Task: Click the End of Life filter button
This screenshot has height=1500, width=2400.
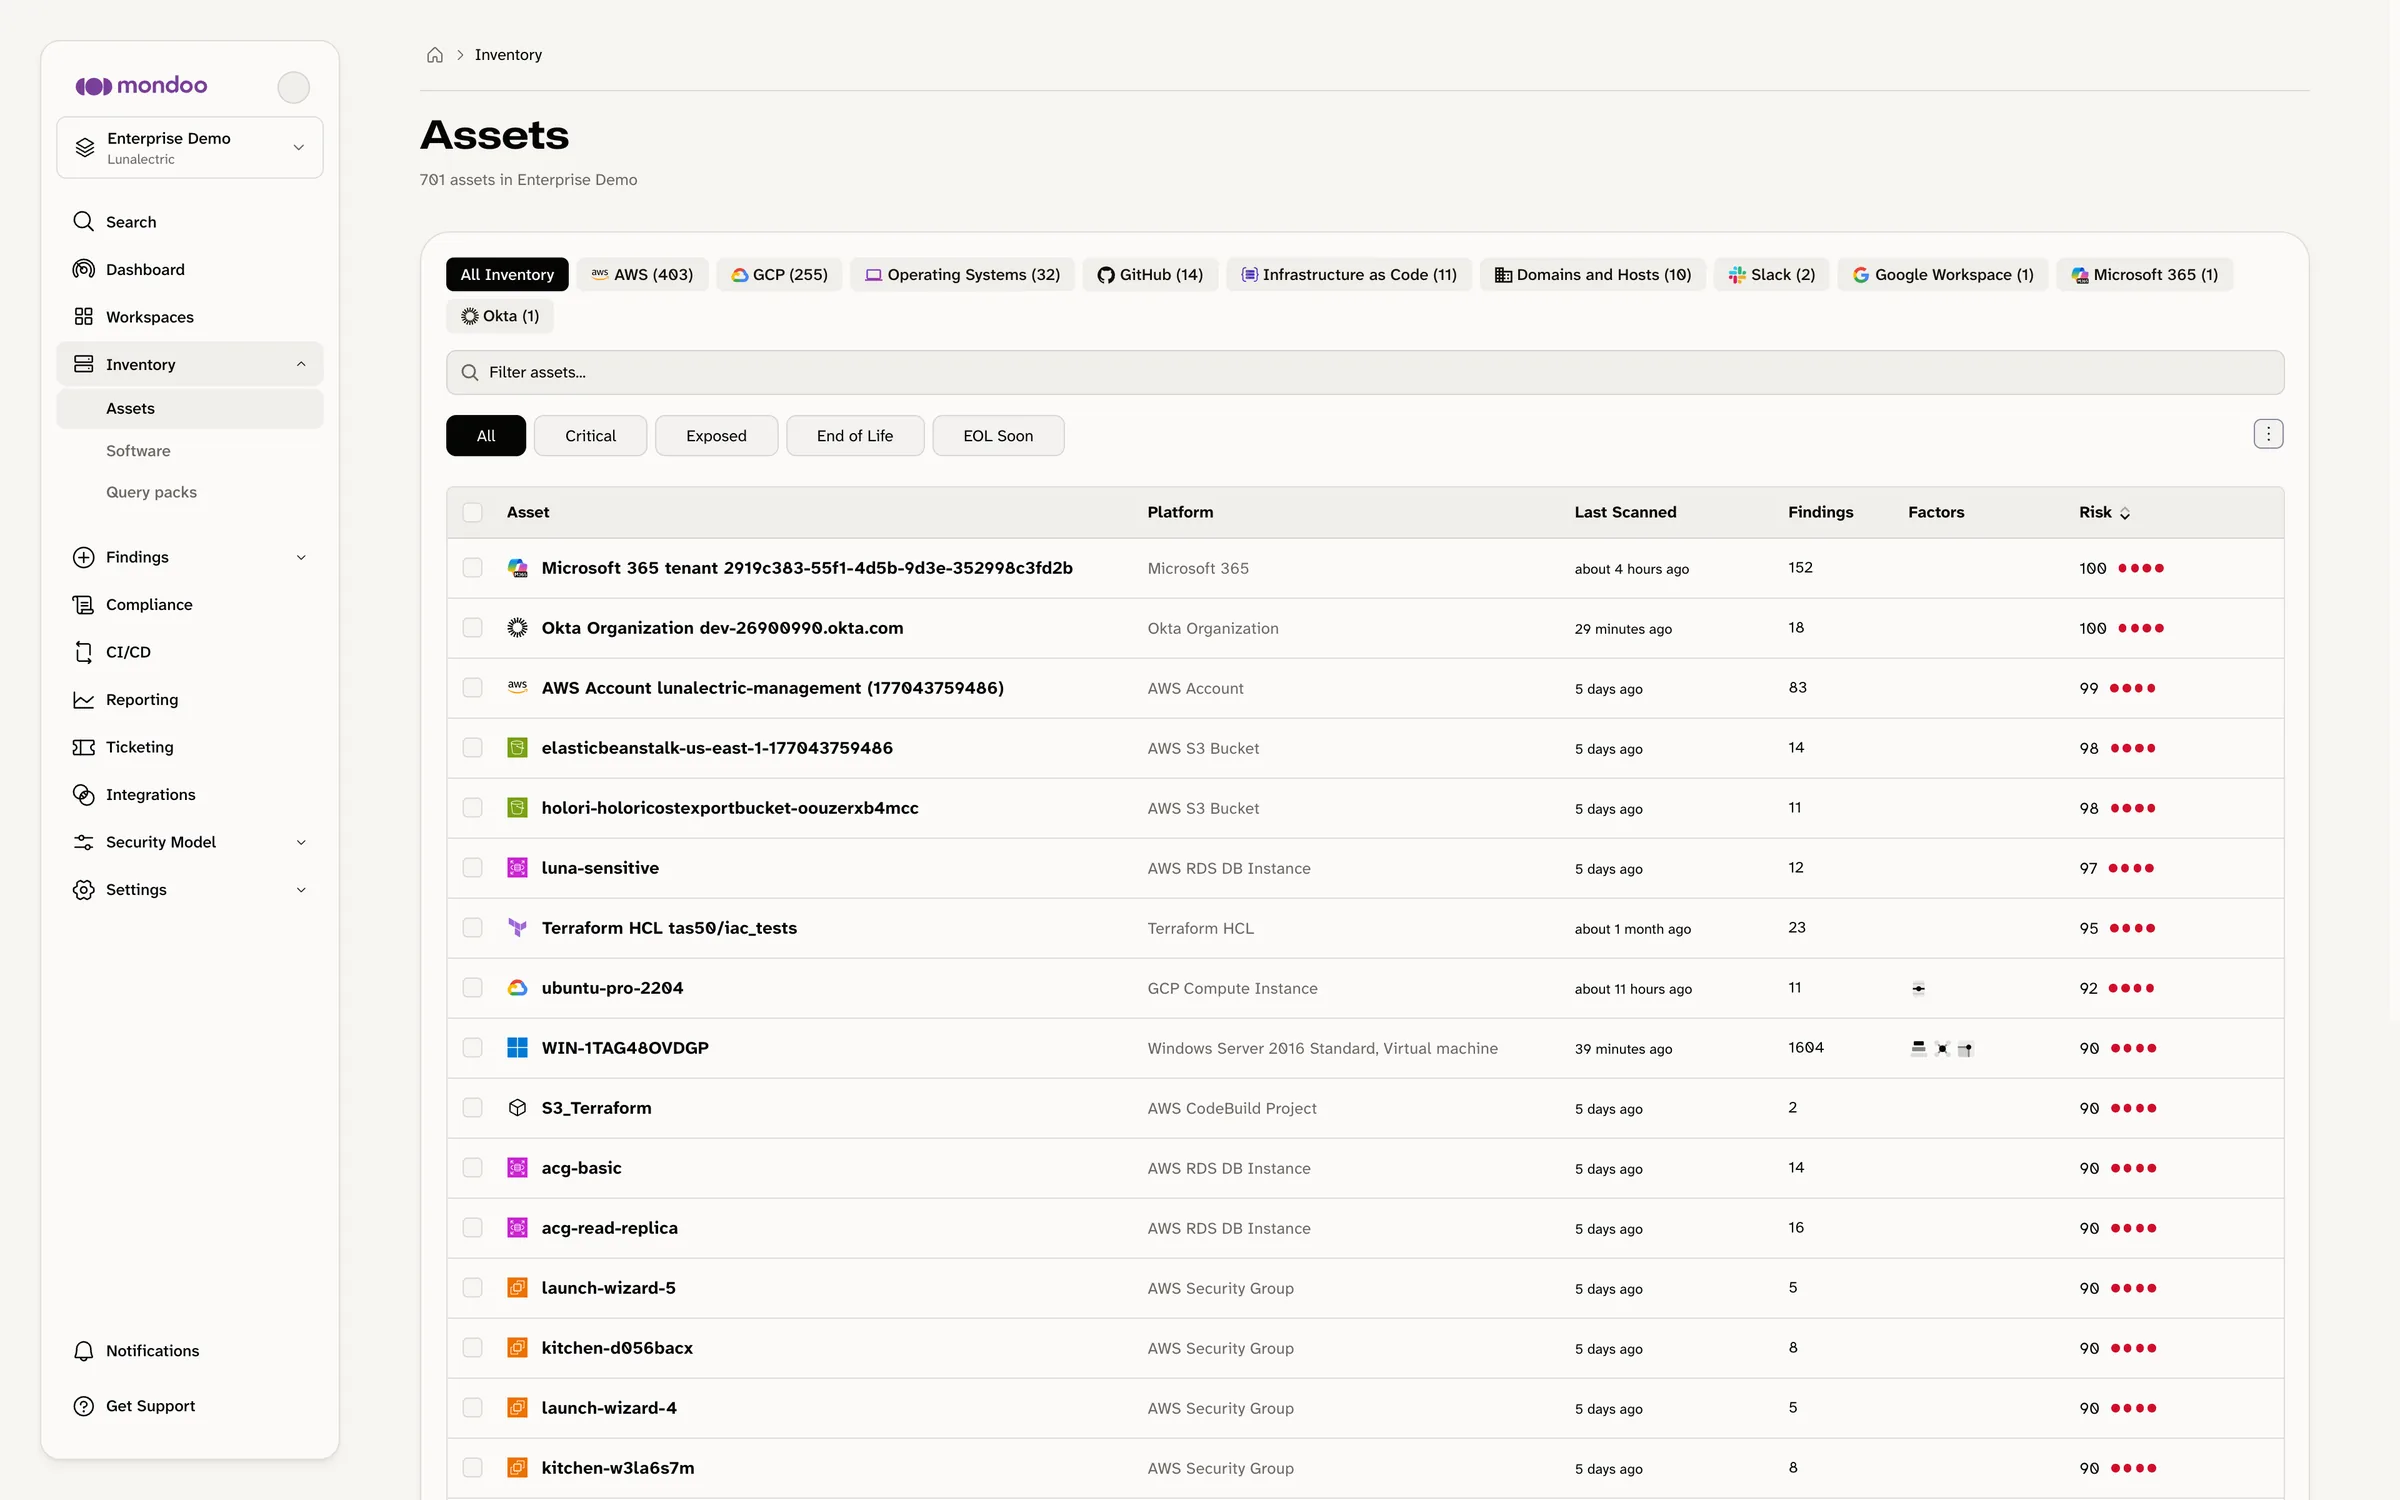Action: coord(855,436)
